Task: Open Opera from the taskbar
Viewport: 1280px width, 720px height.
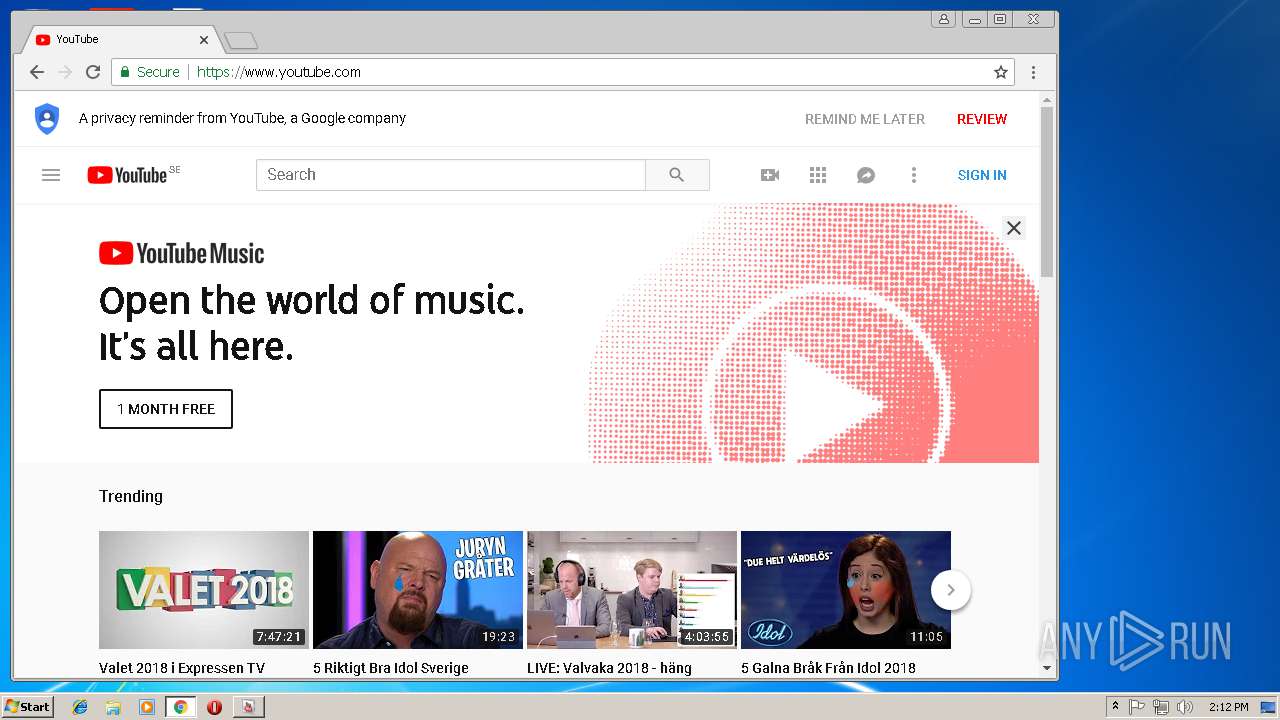Action: (214, 707)
